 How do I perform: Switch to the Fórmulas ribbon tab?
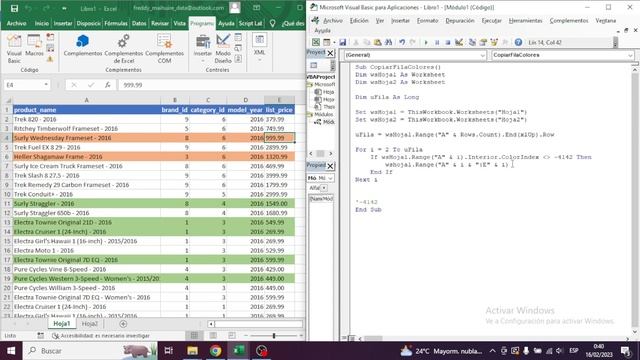pyautogui.click(x=116, y=24)
